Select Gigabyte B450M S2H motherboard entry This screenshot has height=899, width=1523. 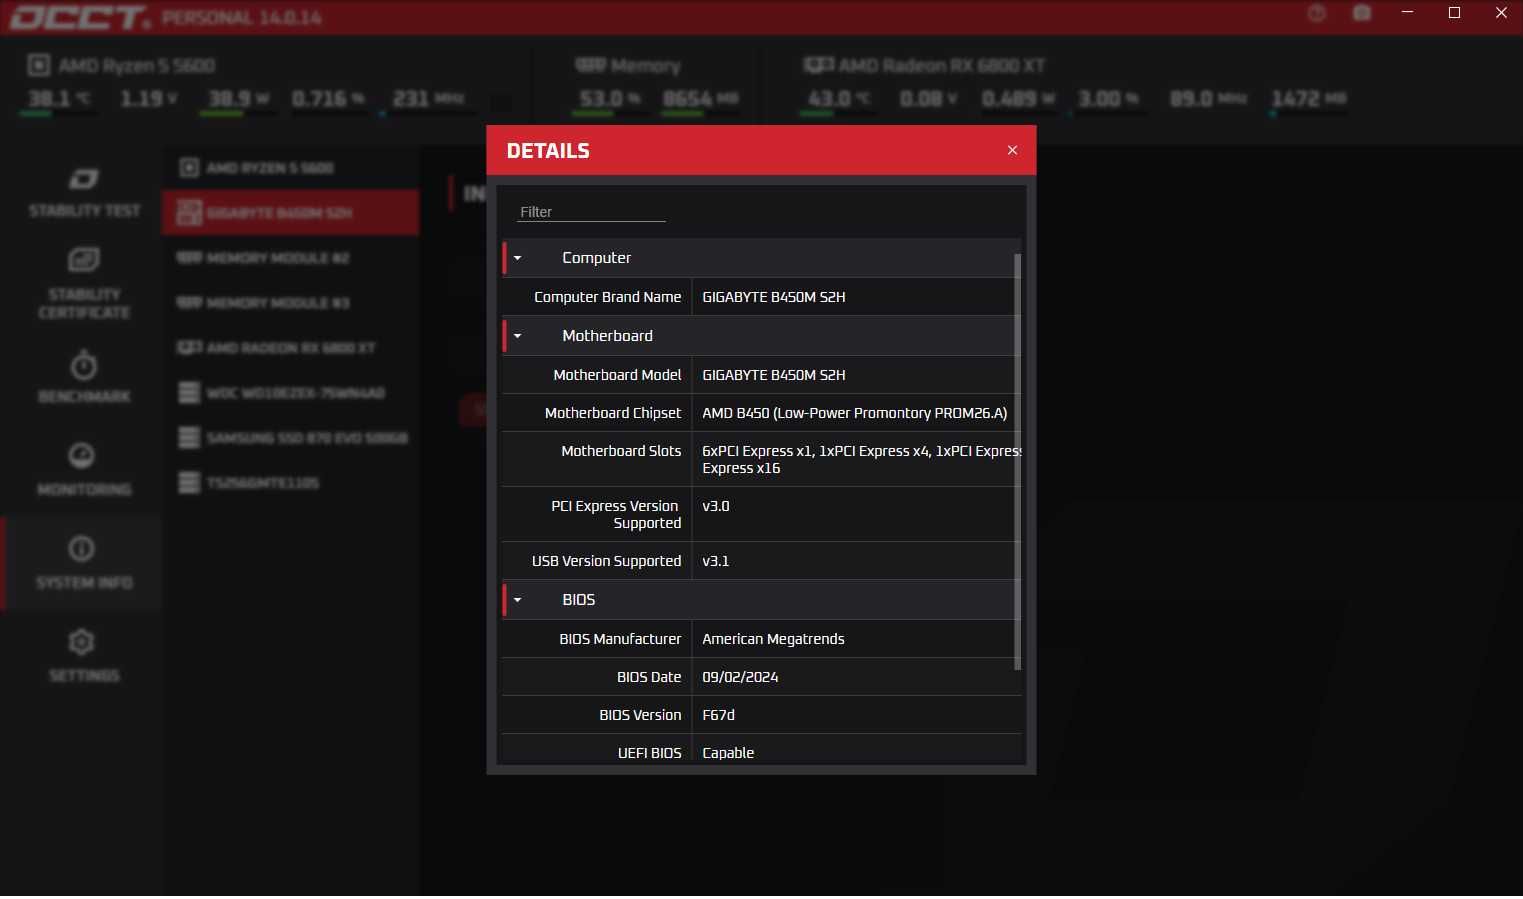291,213
